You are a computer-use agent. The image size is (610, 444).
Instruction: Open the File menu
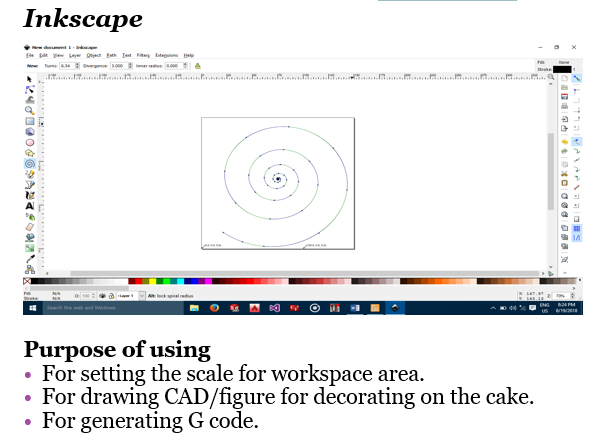click(30, 55)
